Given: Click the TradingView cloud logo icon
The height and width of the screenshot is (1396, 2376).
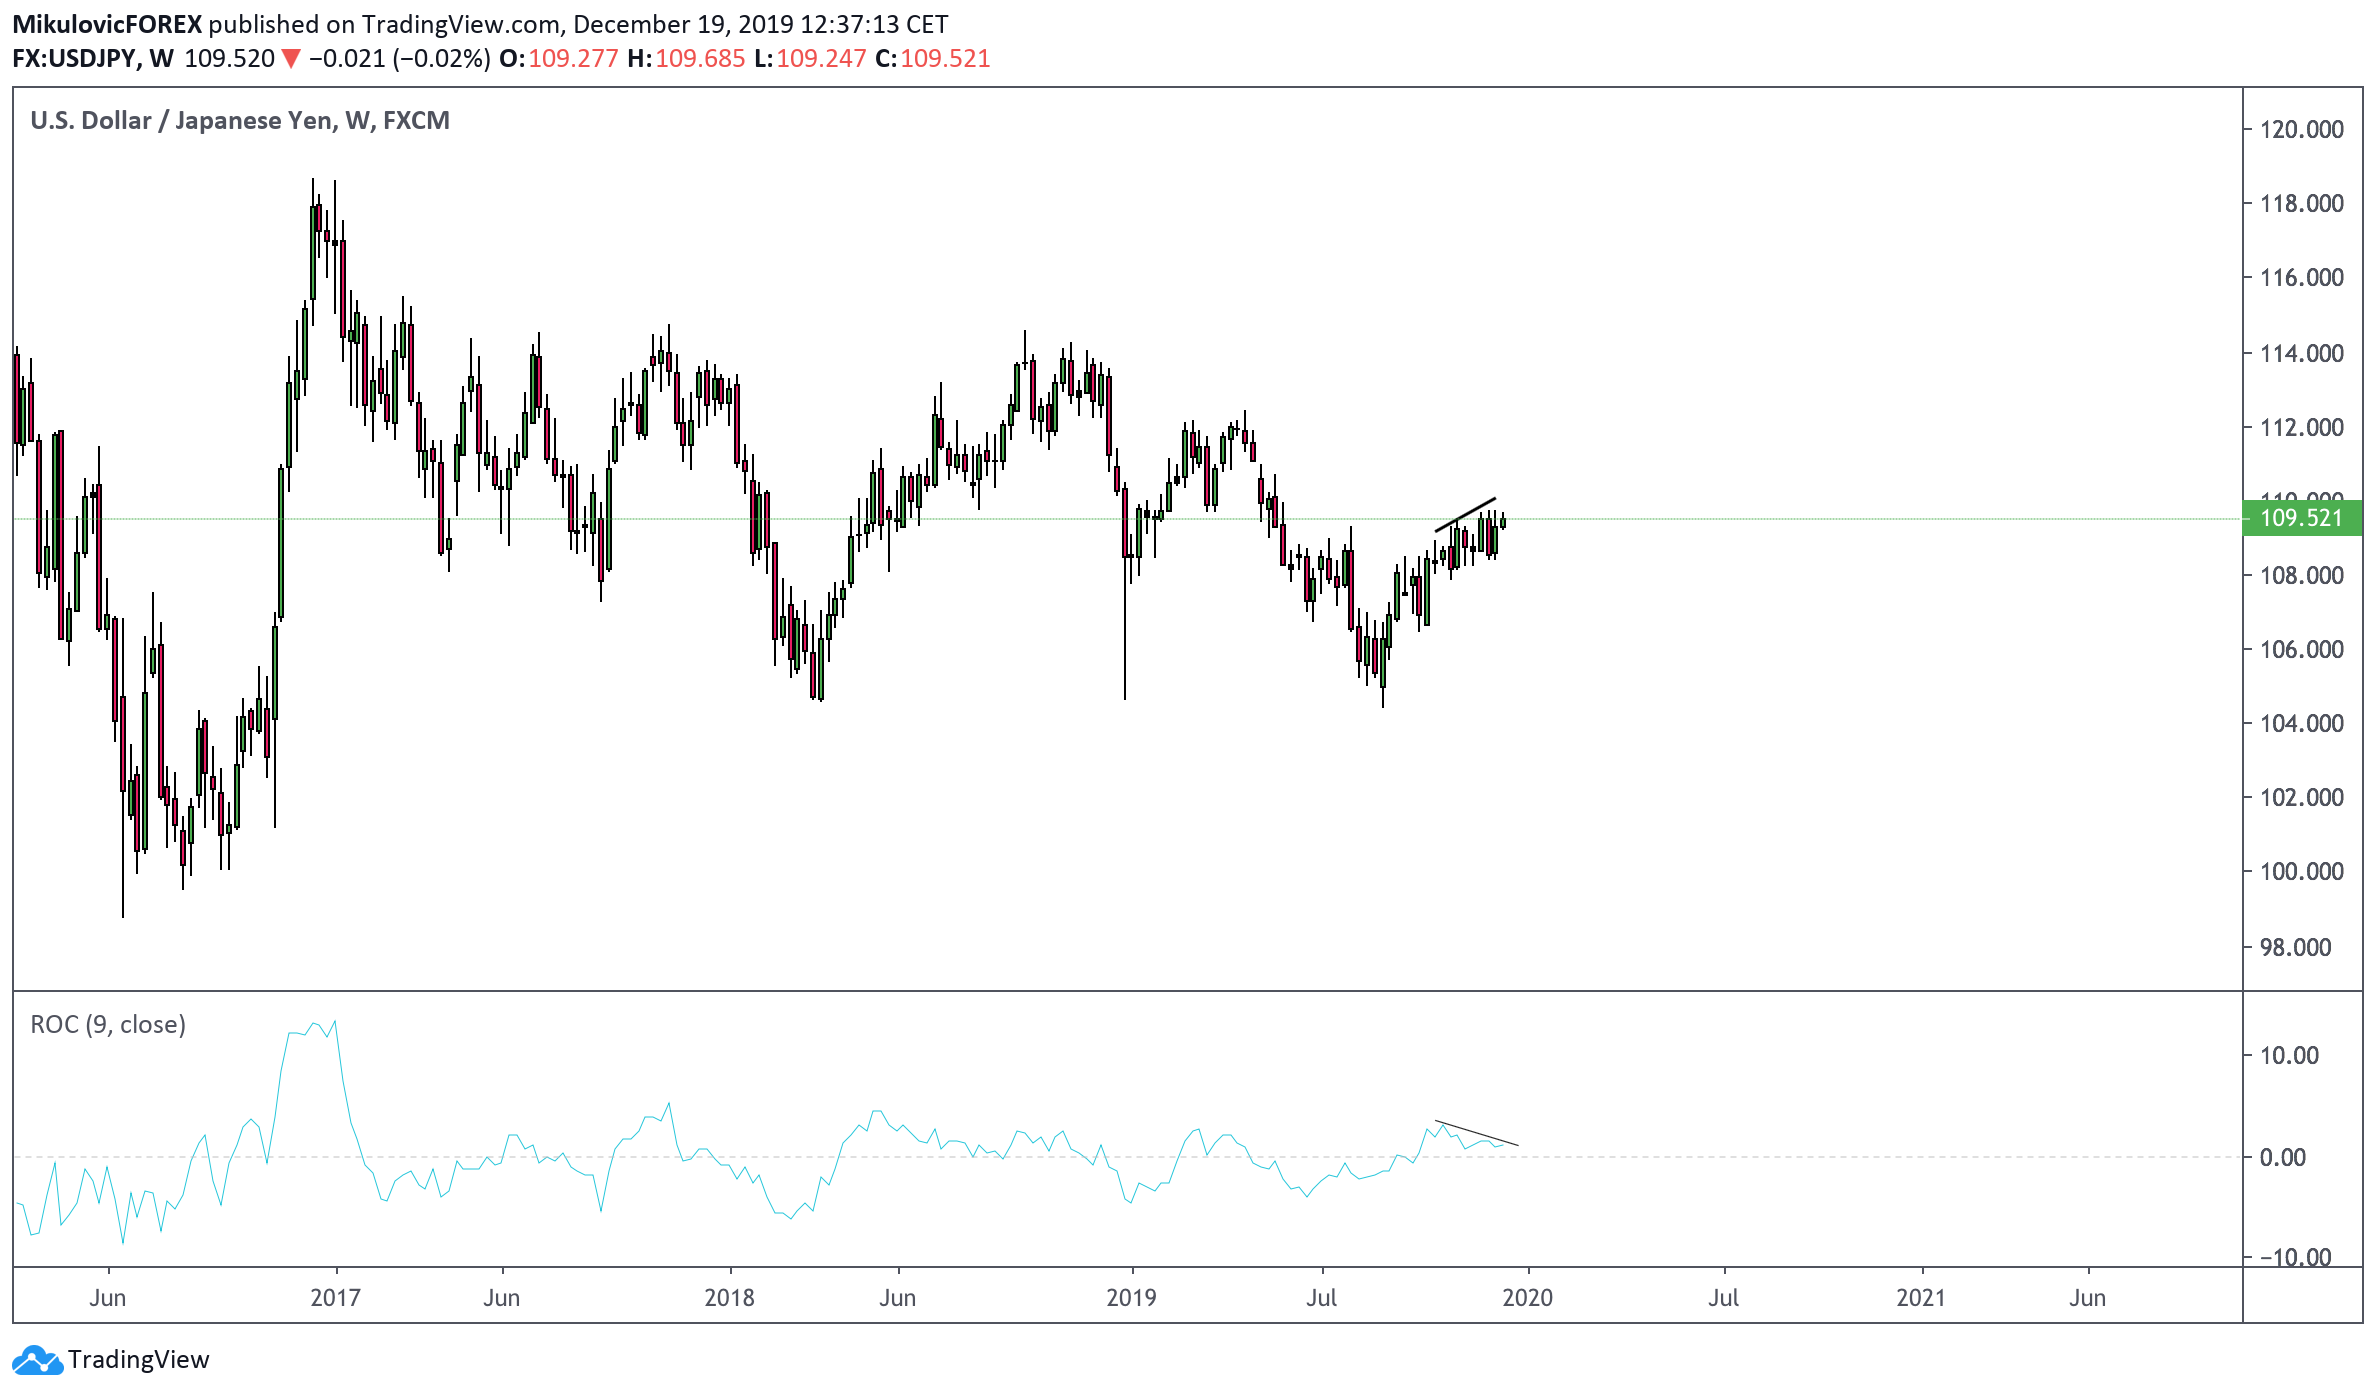Looking at the screenshot, I should coord(38,1360).
